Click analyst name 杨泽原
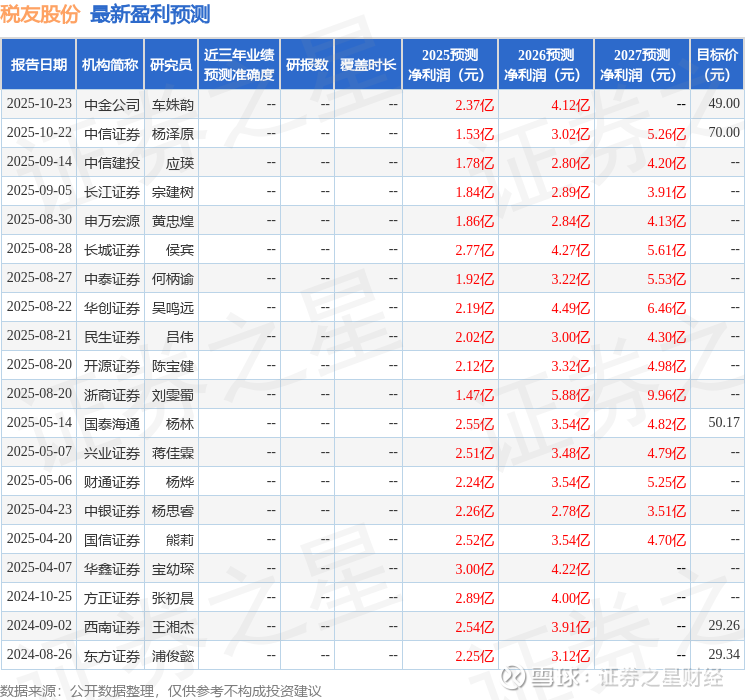Image resolution: width=745 pixels, height=700 pixels. pyautogui.click(x=173, y=134)
